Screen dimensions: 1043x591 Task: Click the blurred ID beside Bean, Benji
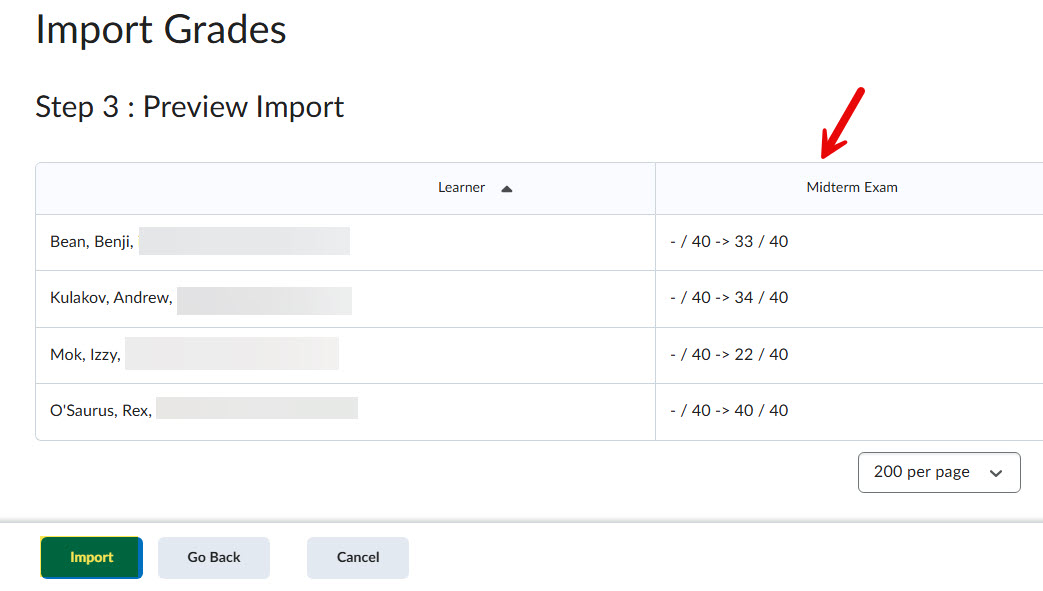point(244,241)
